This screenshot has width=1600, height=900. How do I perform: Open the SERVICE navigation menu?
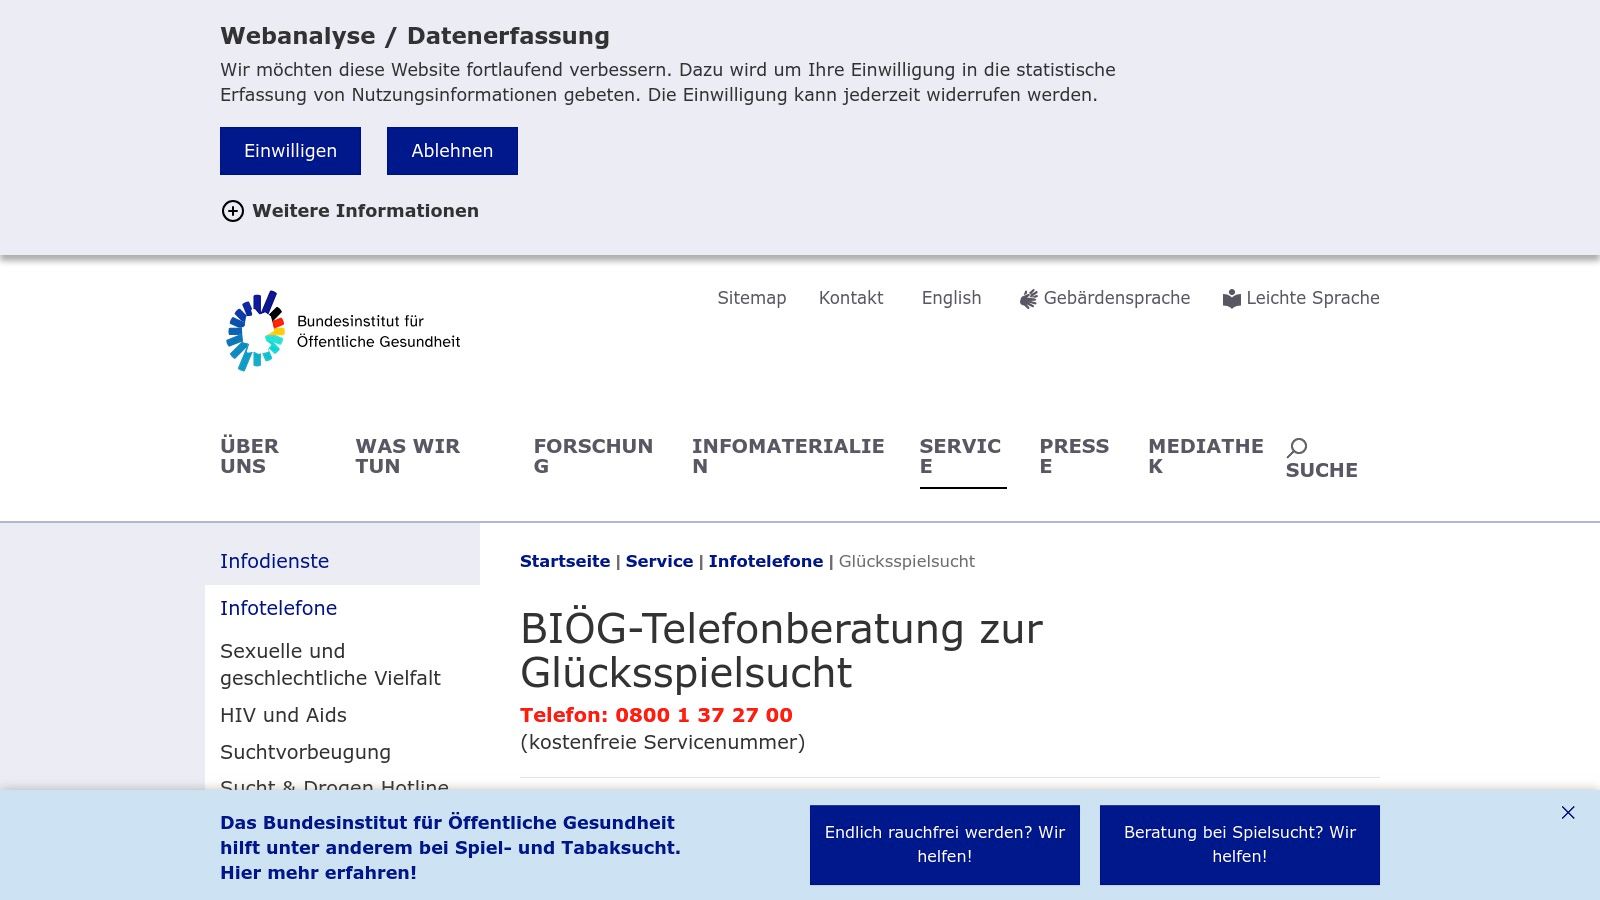(x=960, y=455)
